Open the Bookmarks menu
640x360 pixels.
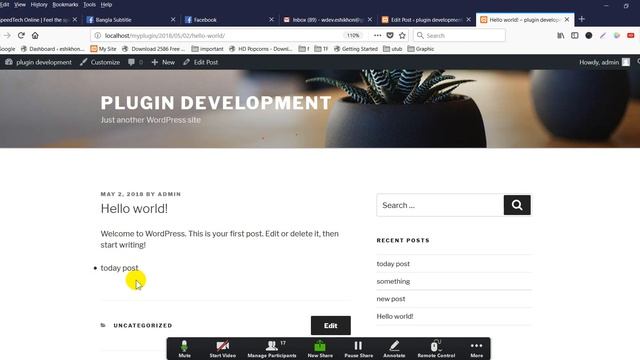tap(65, 4)
